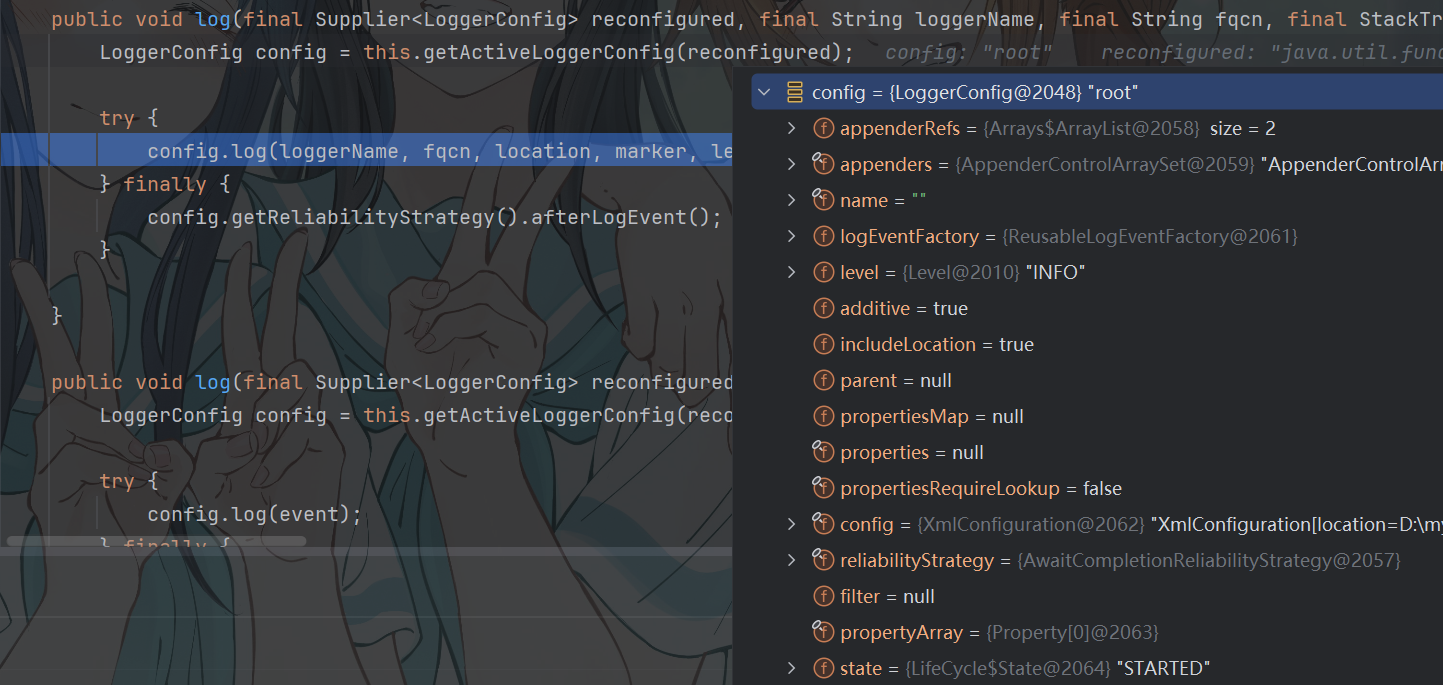Click the object icon of the root config variable
Image resolution: width=1443 pixels, height=685 pixels.
click(x=795, y=93)
